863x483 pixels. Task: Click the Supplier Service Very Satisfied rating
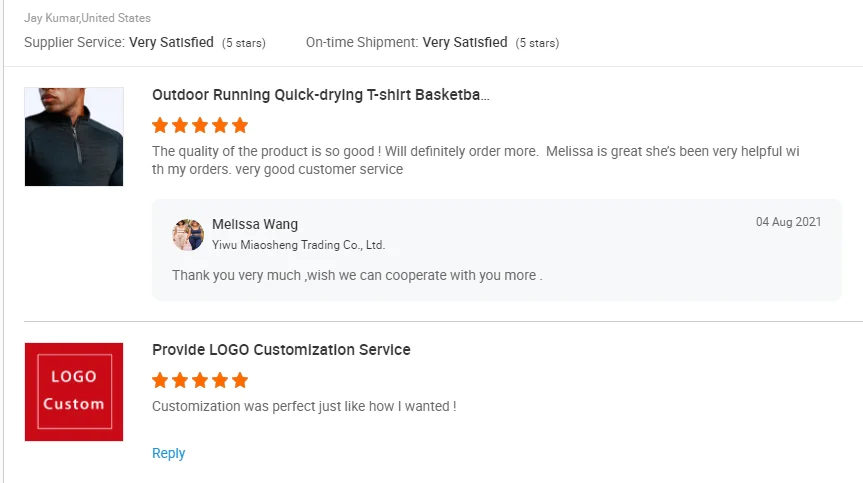point(171,42)
